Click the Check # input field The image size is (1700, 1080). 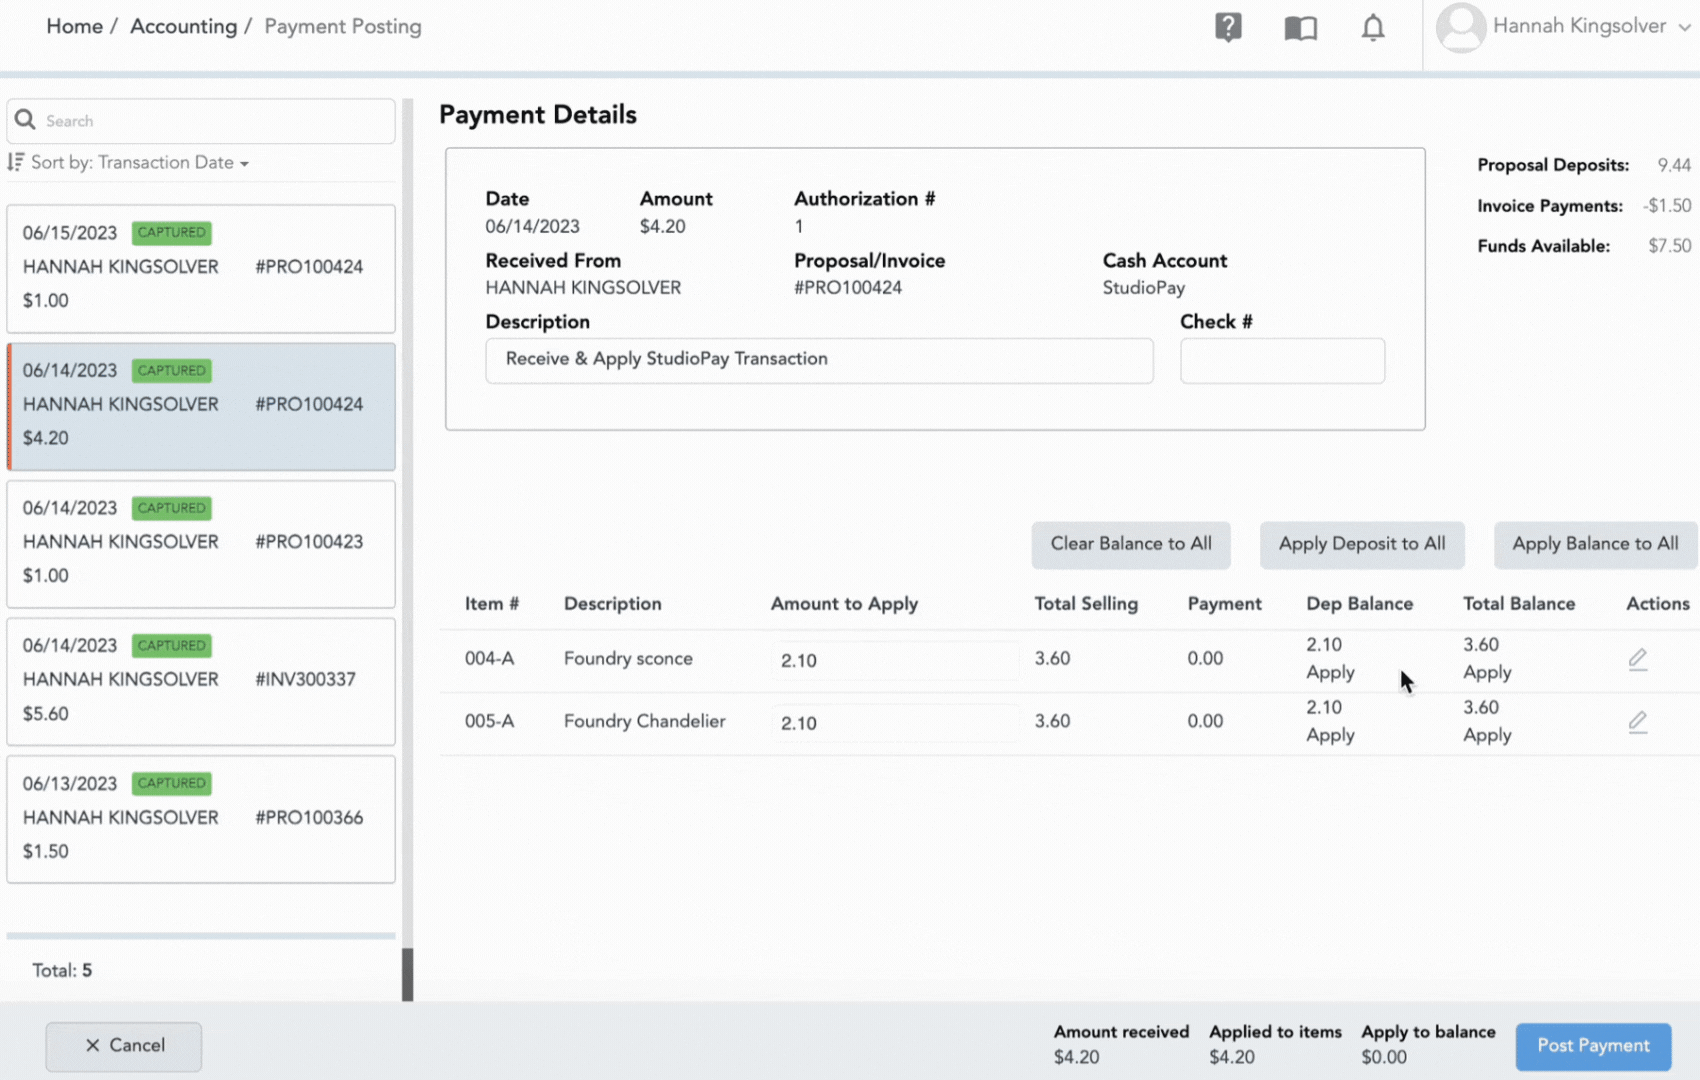(1282, 361)
